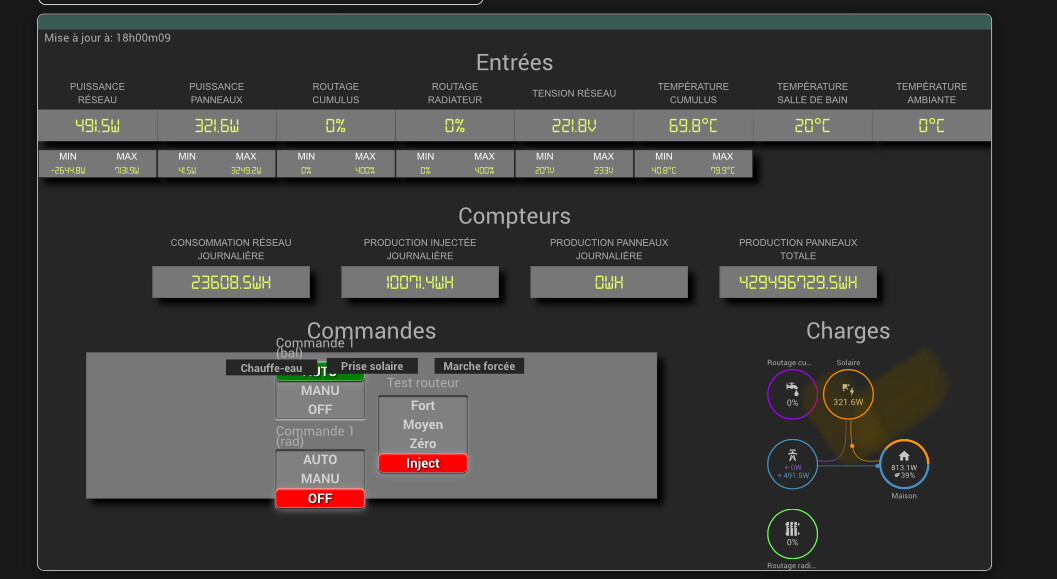
Task: Switch to the Chauffe-eau tab
Action: tap(271, 368)
